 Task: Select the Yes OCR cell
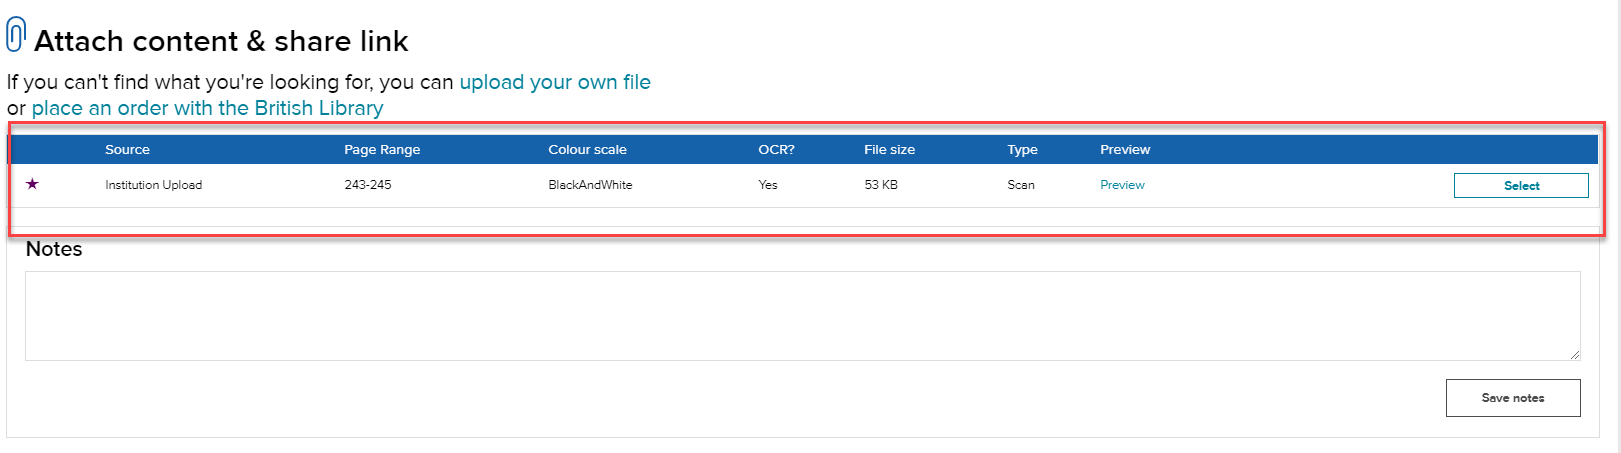(768, 185)
